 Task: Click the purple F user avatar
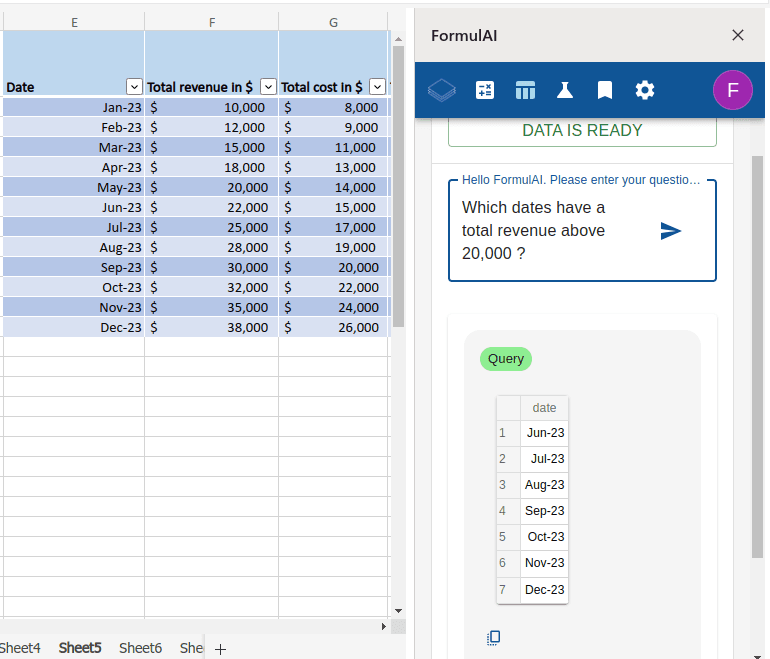(732, 90)
